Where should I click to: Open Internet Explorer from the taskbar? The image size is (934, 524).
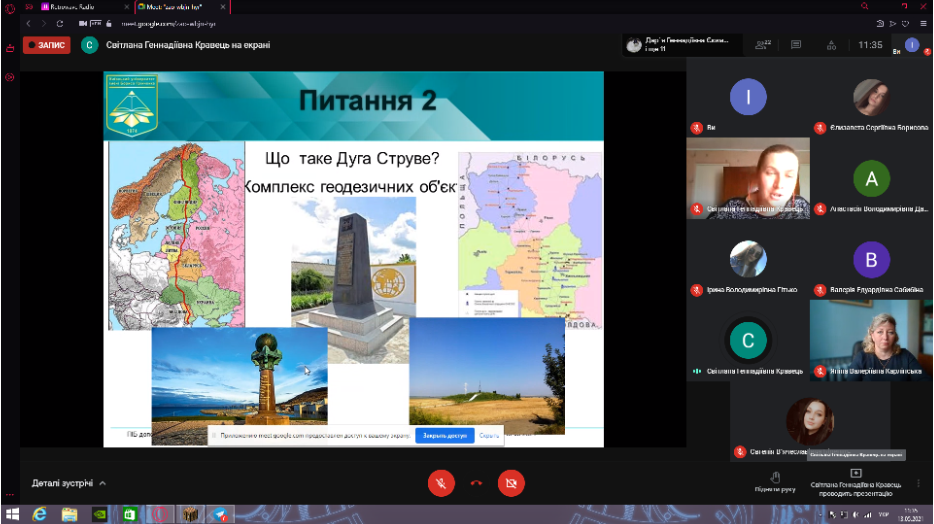pos(40,514)
